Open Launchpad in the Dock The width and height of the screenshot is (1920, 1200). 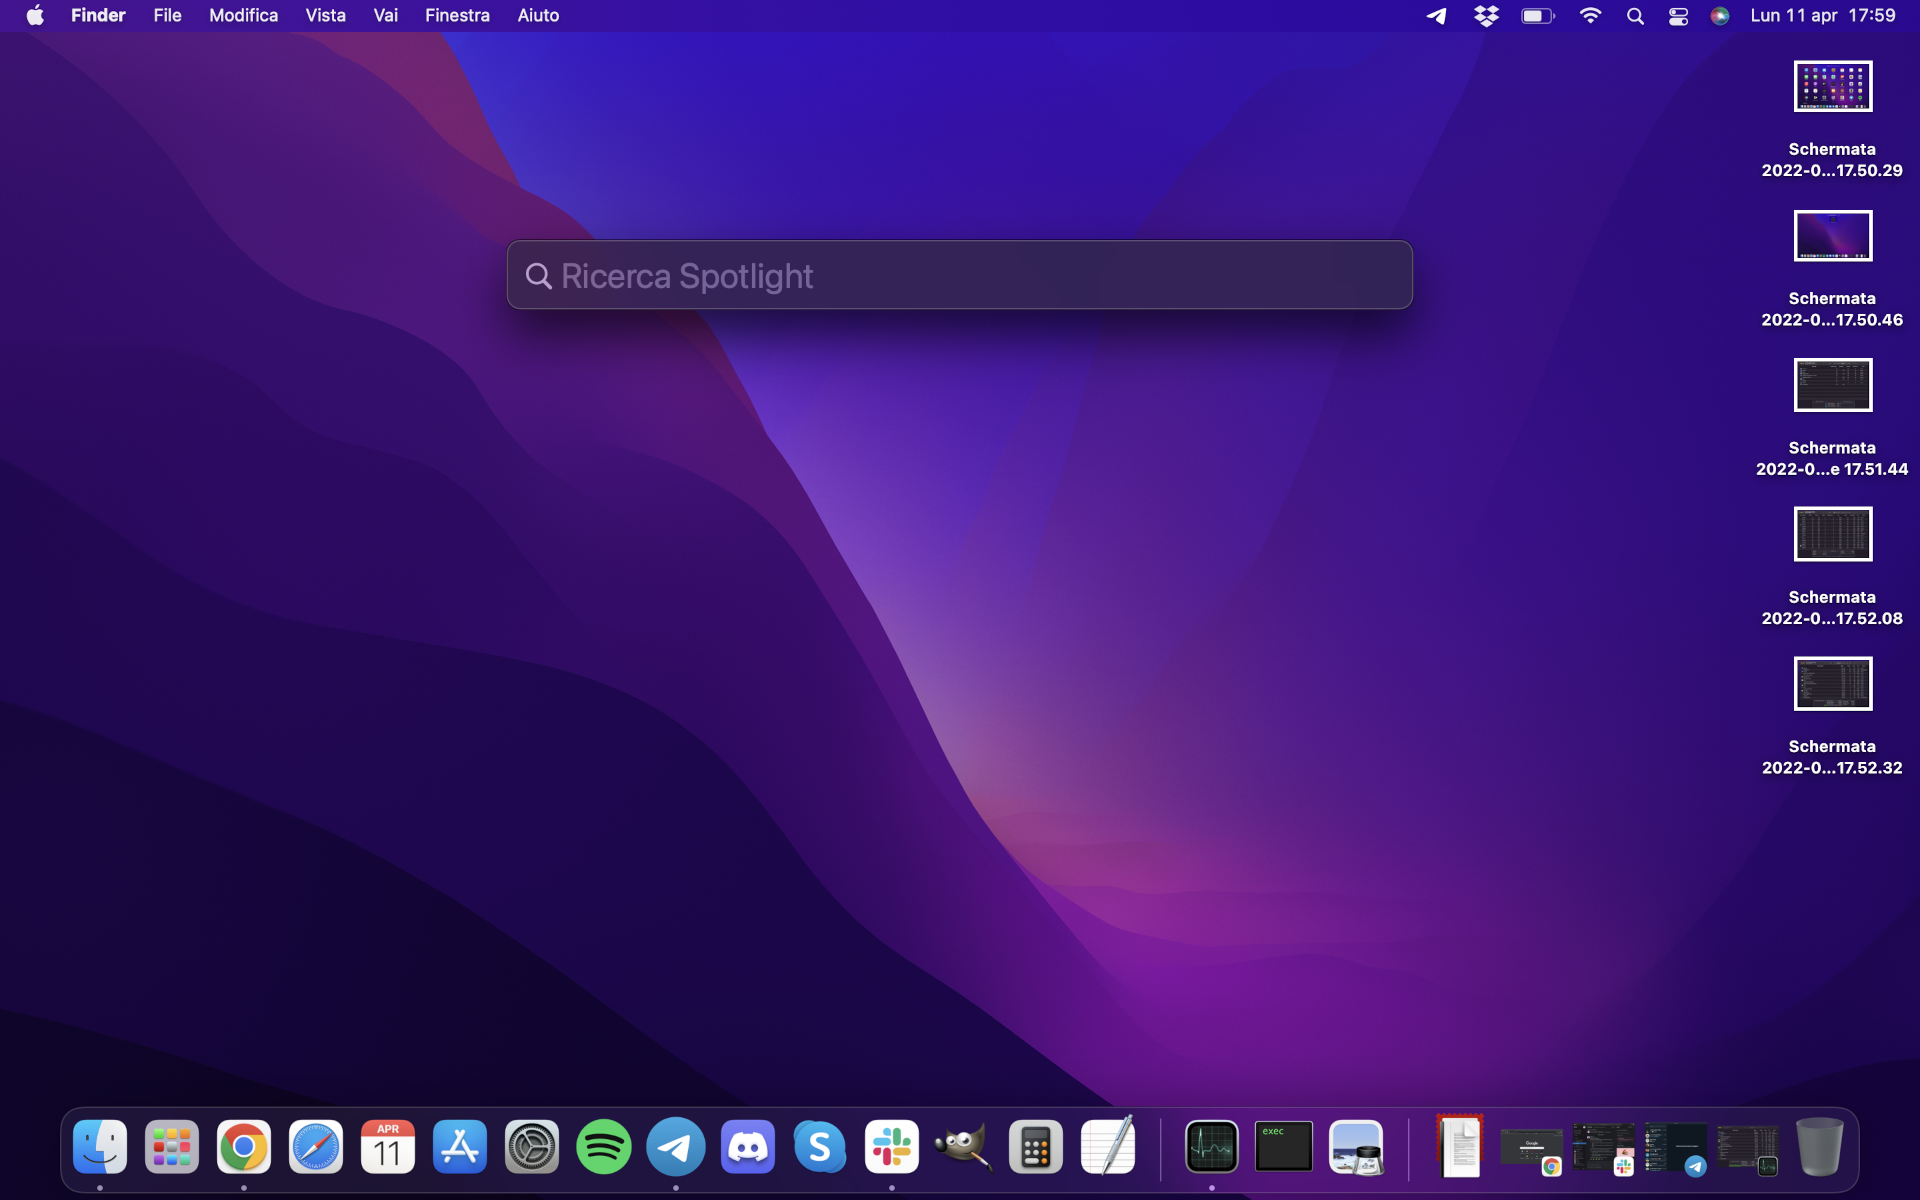[x=172, y=1147]
